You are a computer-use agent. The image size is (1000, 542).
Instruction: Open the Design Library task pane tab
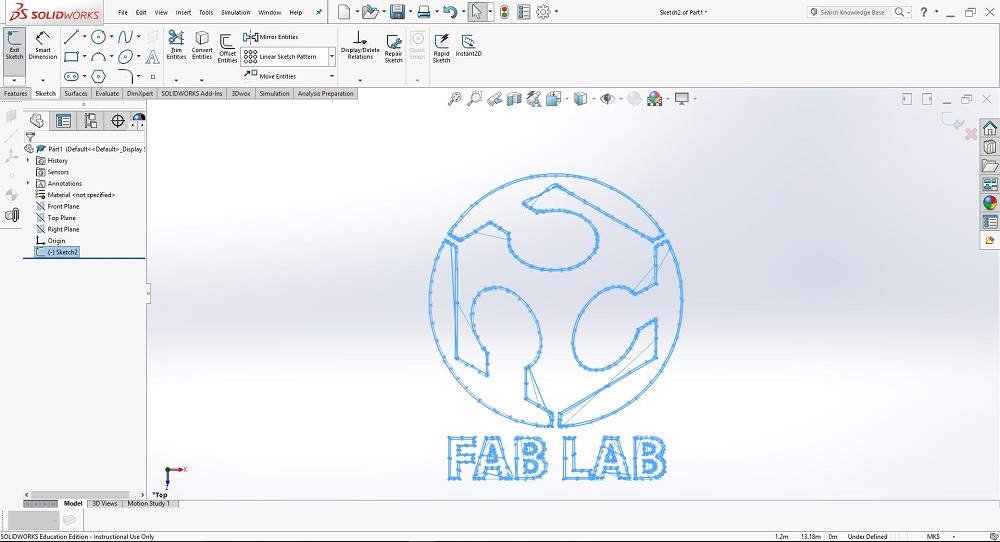[x=989, y=147]
